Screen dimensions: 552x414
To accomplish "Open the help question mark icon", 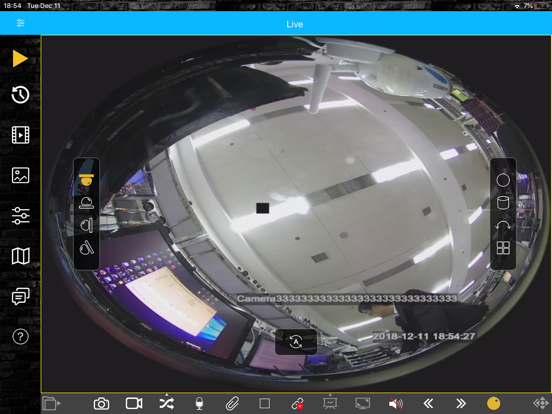I will pos(20,337).
